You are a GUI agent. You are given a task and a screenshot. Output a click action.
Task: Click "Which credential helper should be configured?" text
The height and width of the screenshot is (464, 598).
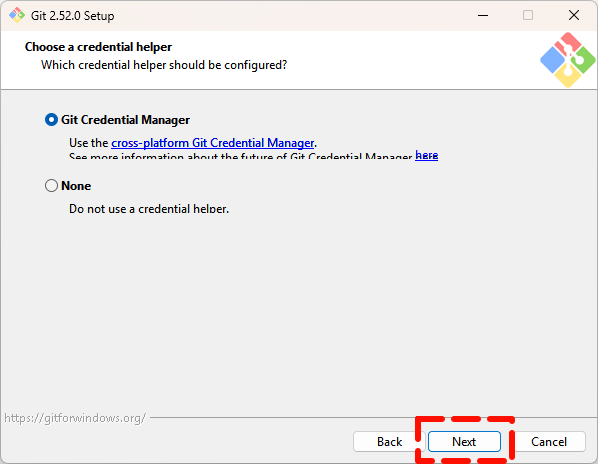[164, 65]
